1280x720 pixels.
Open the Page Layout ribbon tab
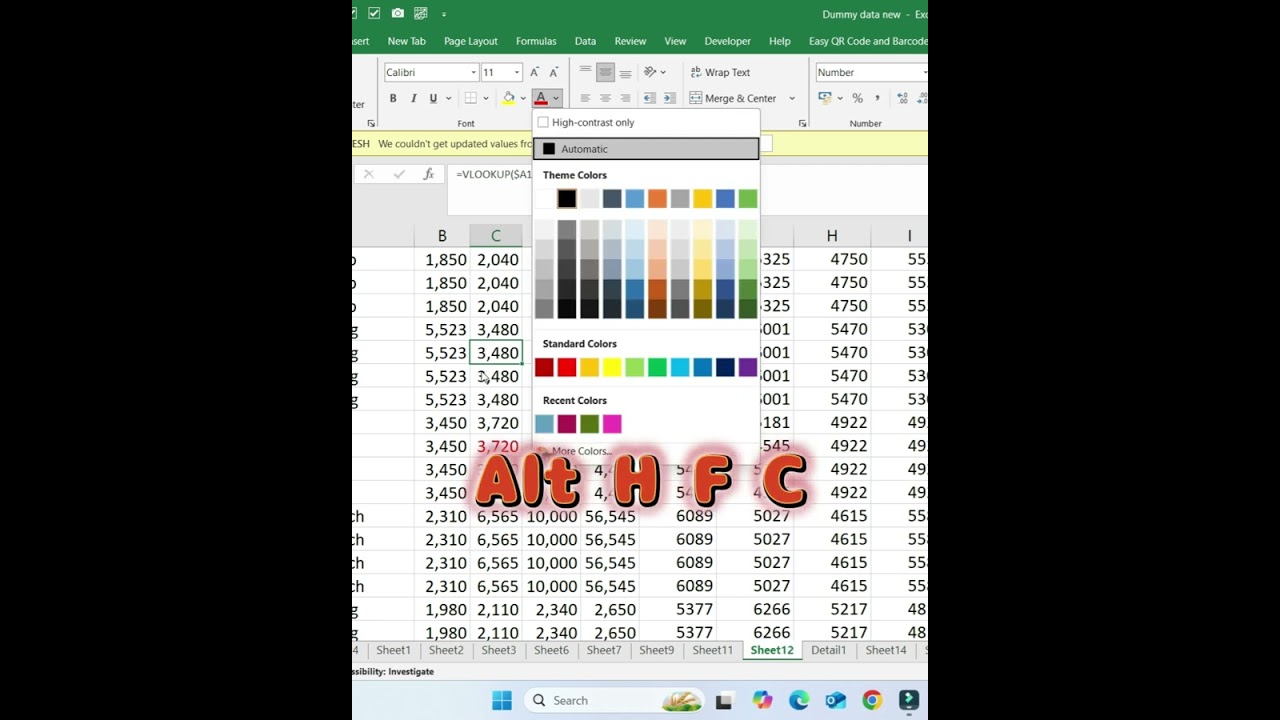[x=471, y=41]
